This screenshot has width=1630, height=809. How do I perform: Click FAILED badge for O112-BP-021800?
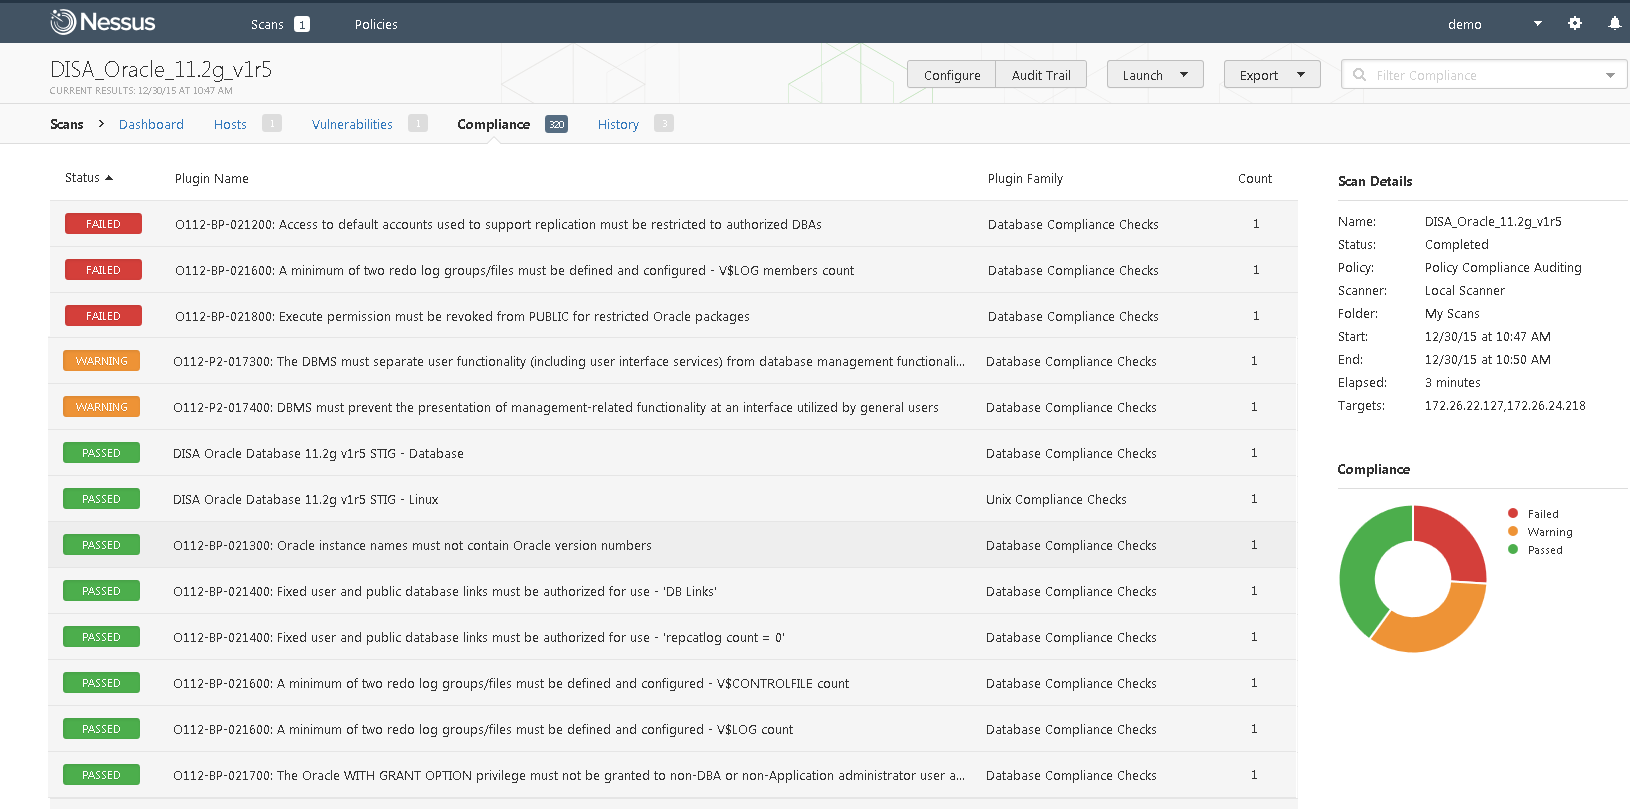103,316
